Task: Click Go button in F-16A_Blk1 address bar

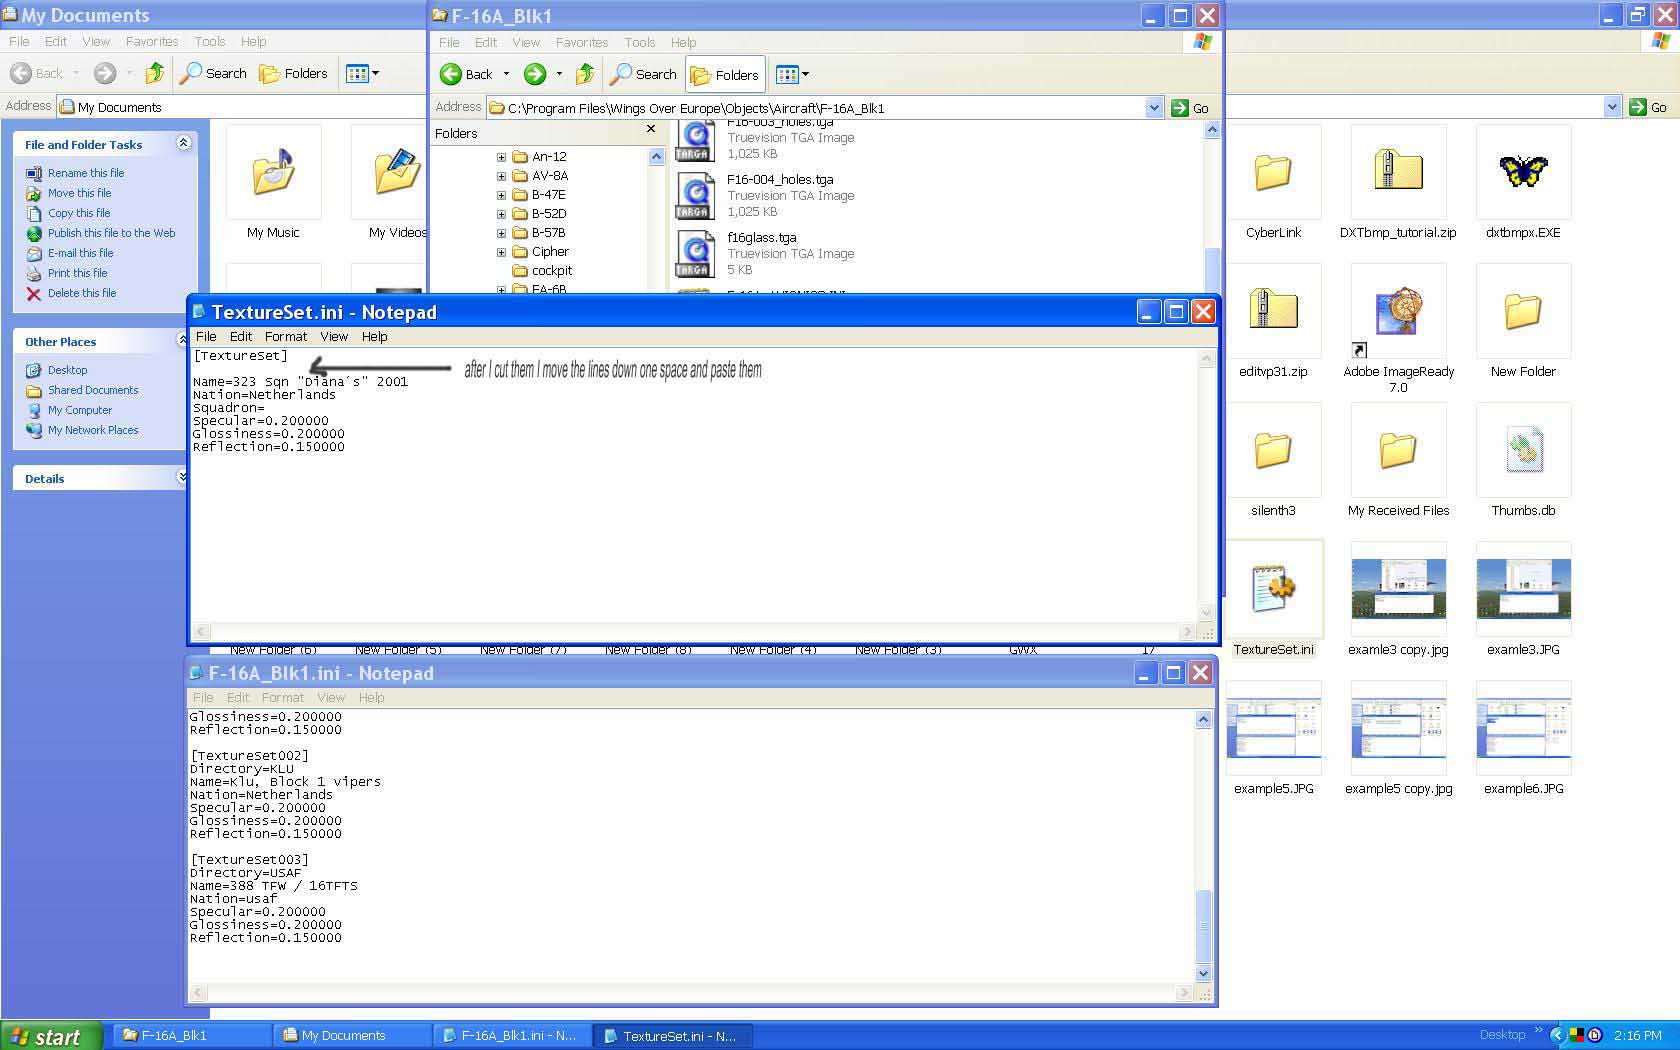Action: tap(1191, 108)
